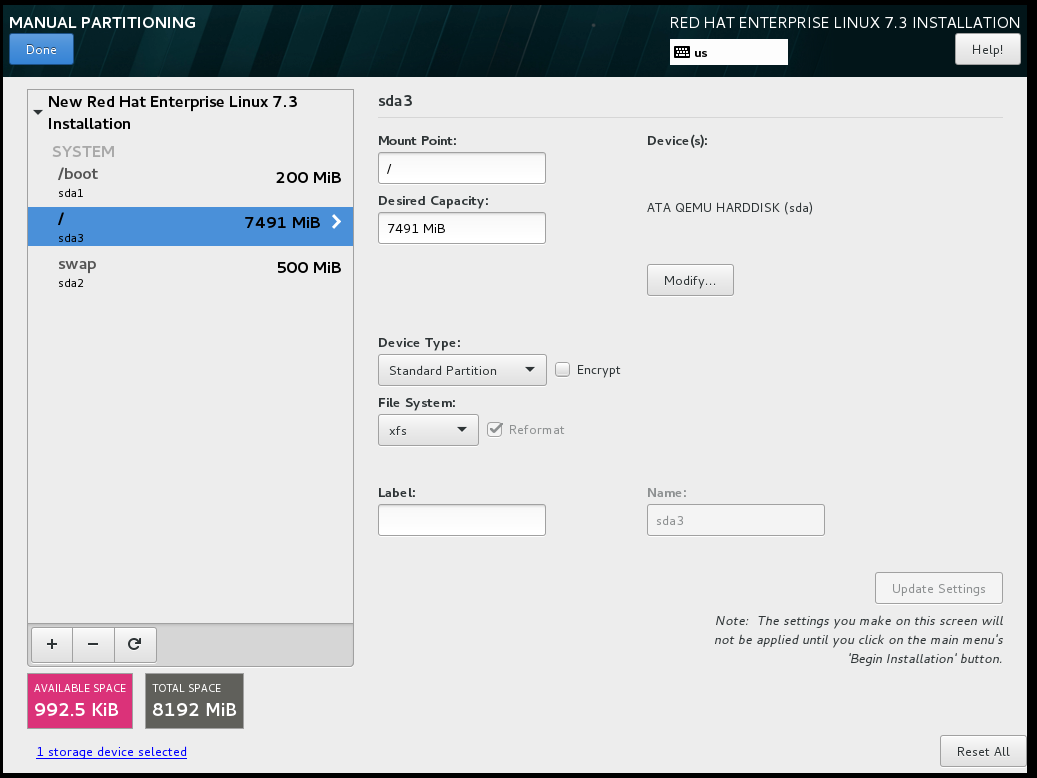Click the remove mount point minus icon

click(x=93, y=644)
